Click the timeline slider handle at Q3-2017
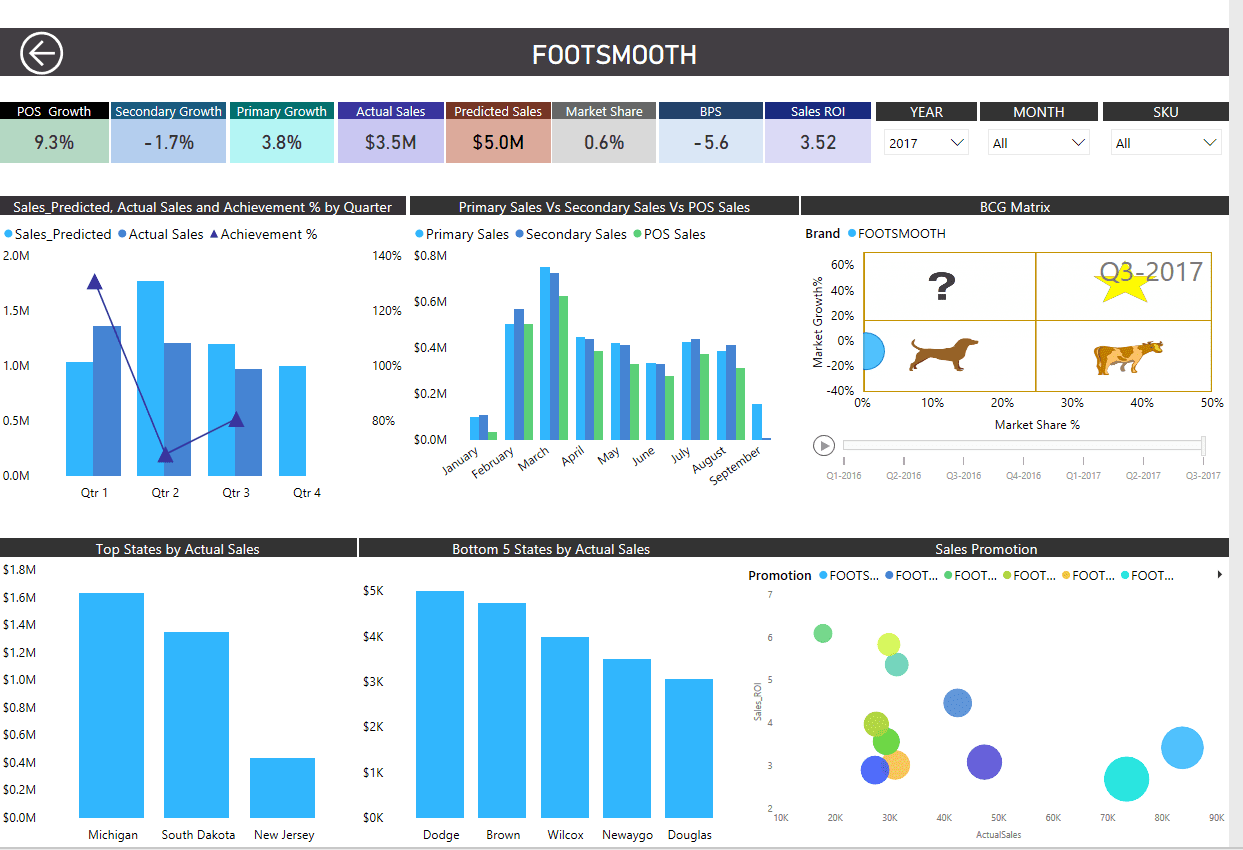This screenshot has height=850, width=1243. (1202, 444)
